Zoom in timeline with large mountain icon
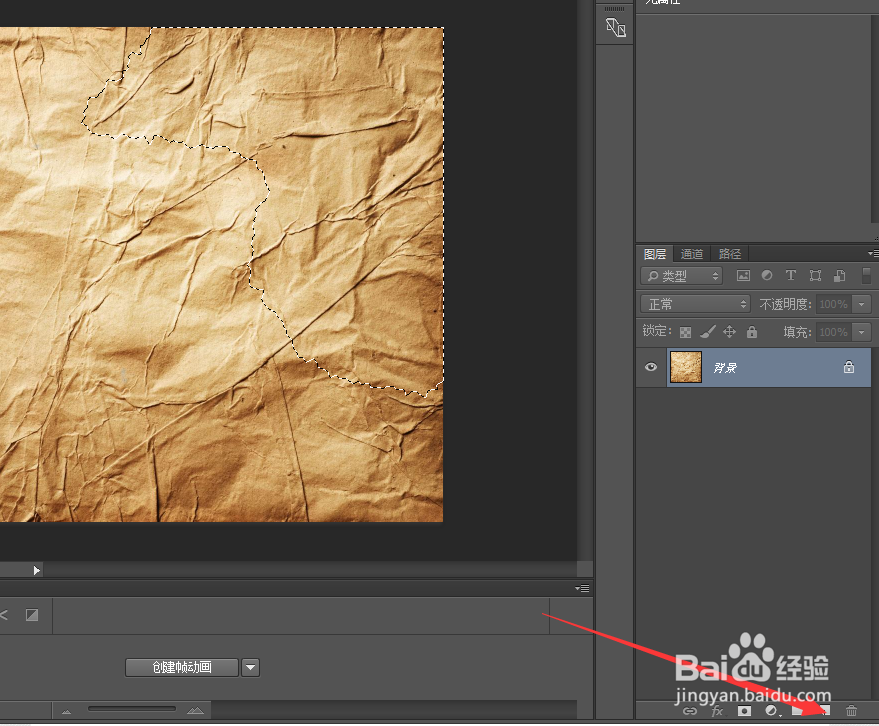The width and height of the screenshot is (879, 726). click(195, 710)
